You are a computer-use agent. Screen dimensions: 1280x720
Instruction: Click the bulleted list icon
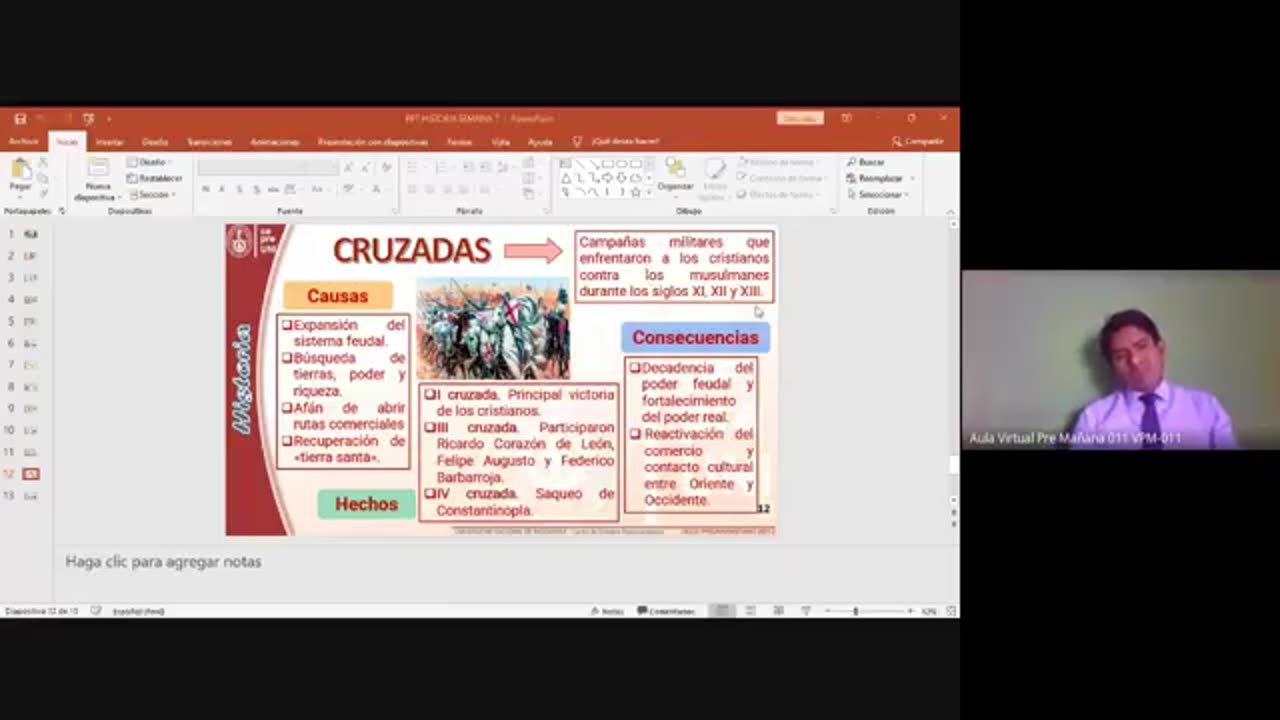point(413,167)
